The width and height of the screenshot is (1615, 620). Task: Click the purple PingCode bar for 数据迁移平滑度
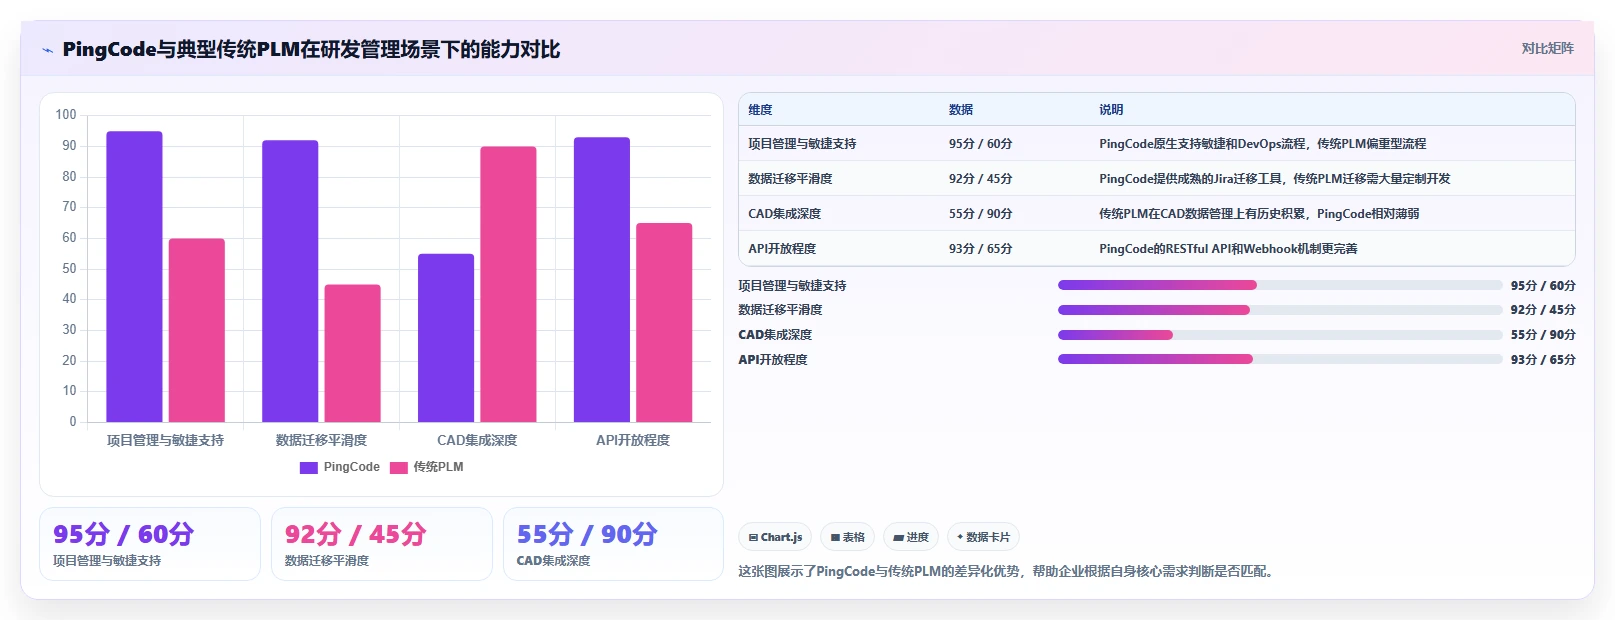pyautogui.click(x=290, y=281)
